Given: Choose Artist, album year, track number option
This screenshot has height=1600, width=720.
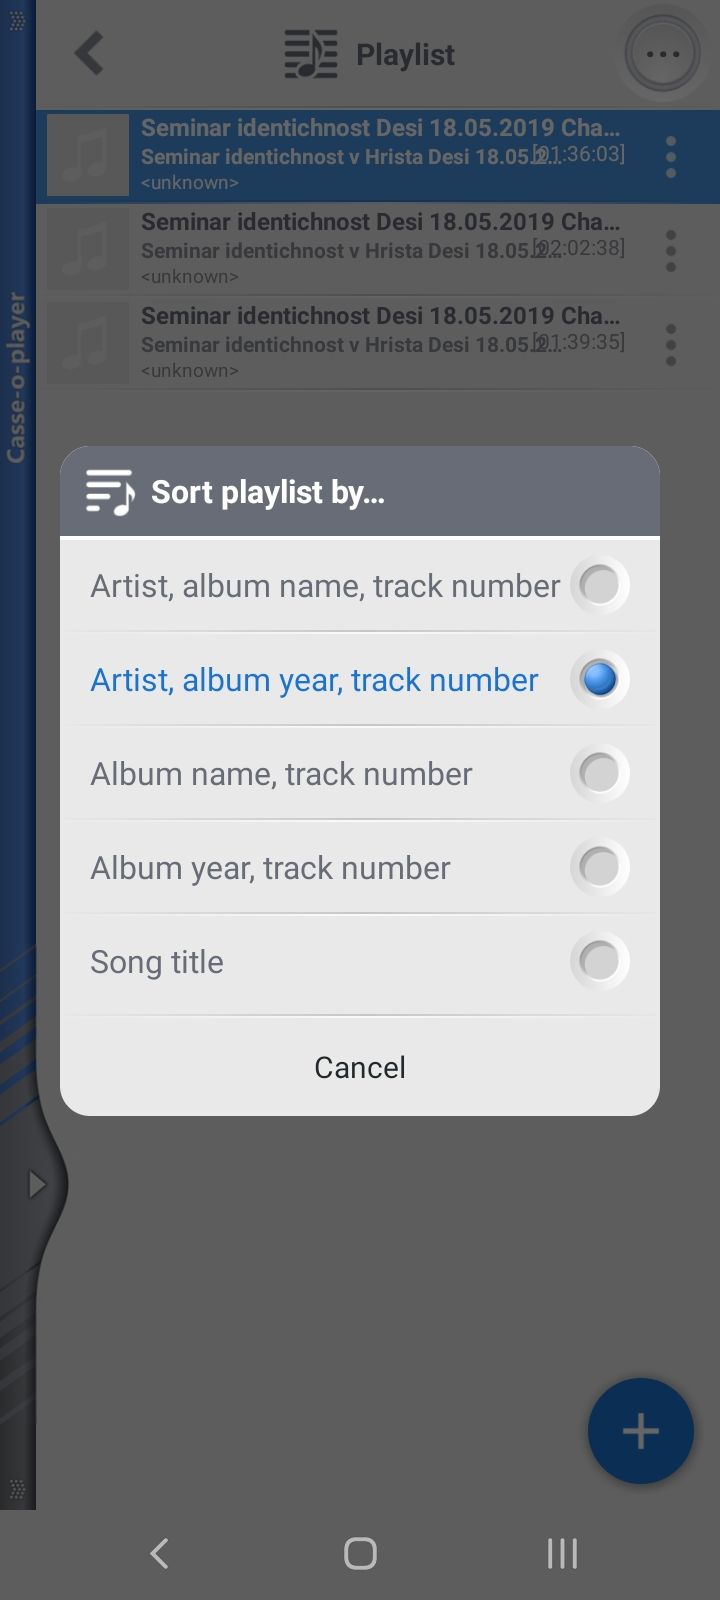Looking at the screenshot, I should [x=599, y=679].
